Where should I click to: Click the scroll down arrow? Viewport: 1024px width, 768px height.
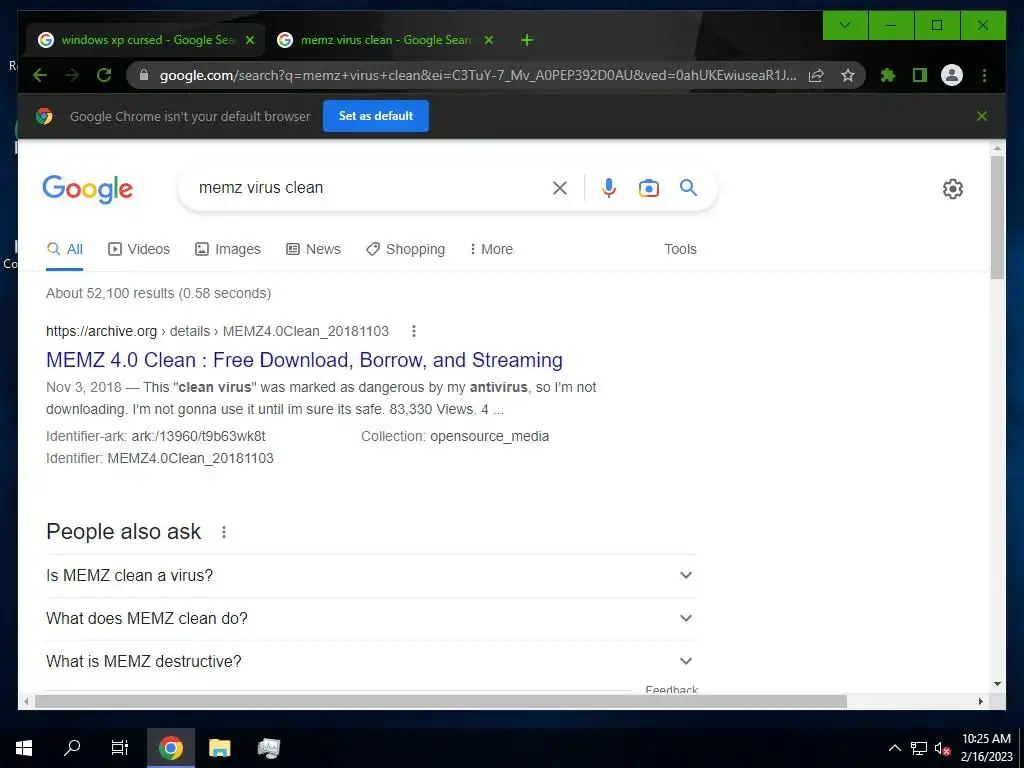[x=997, y=684]
